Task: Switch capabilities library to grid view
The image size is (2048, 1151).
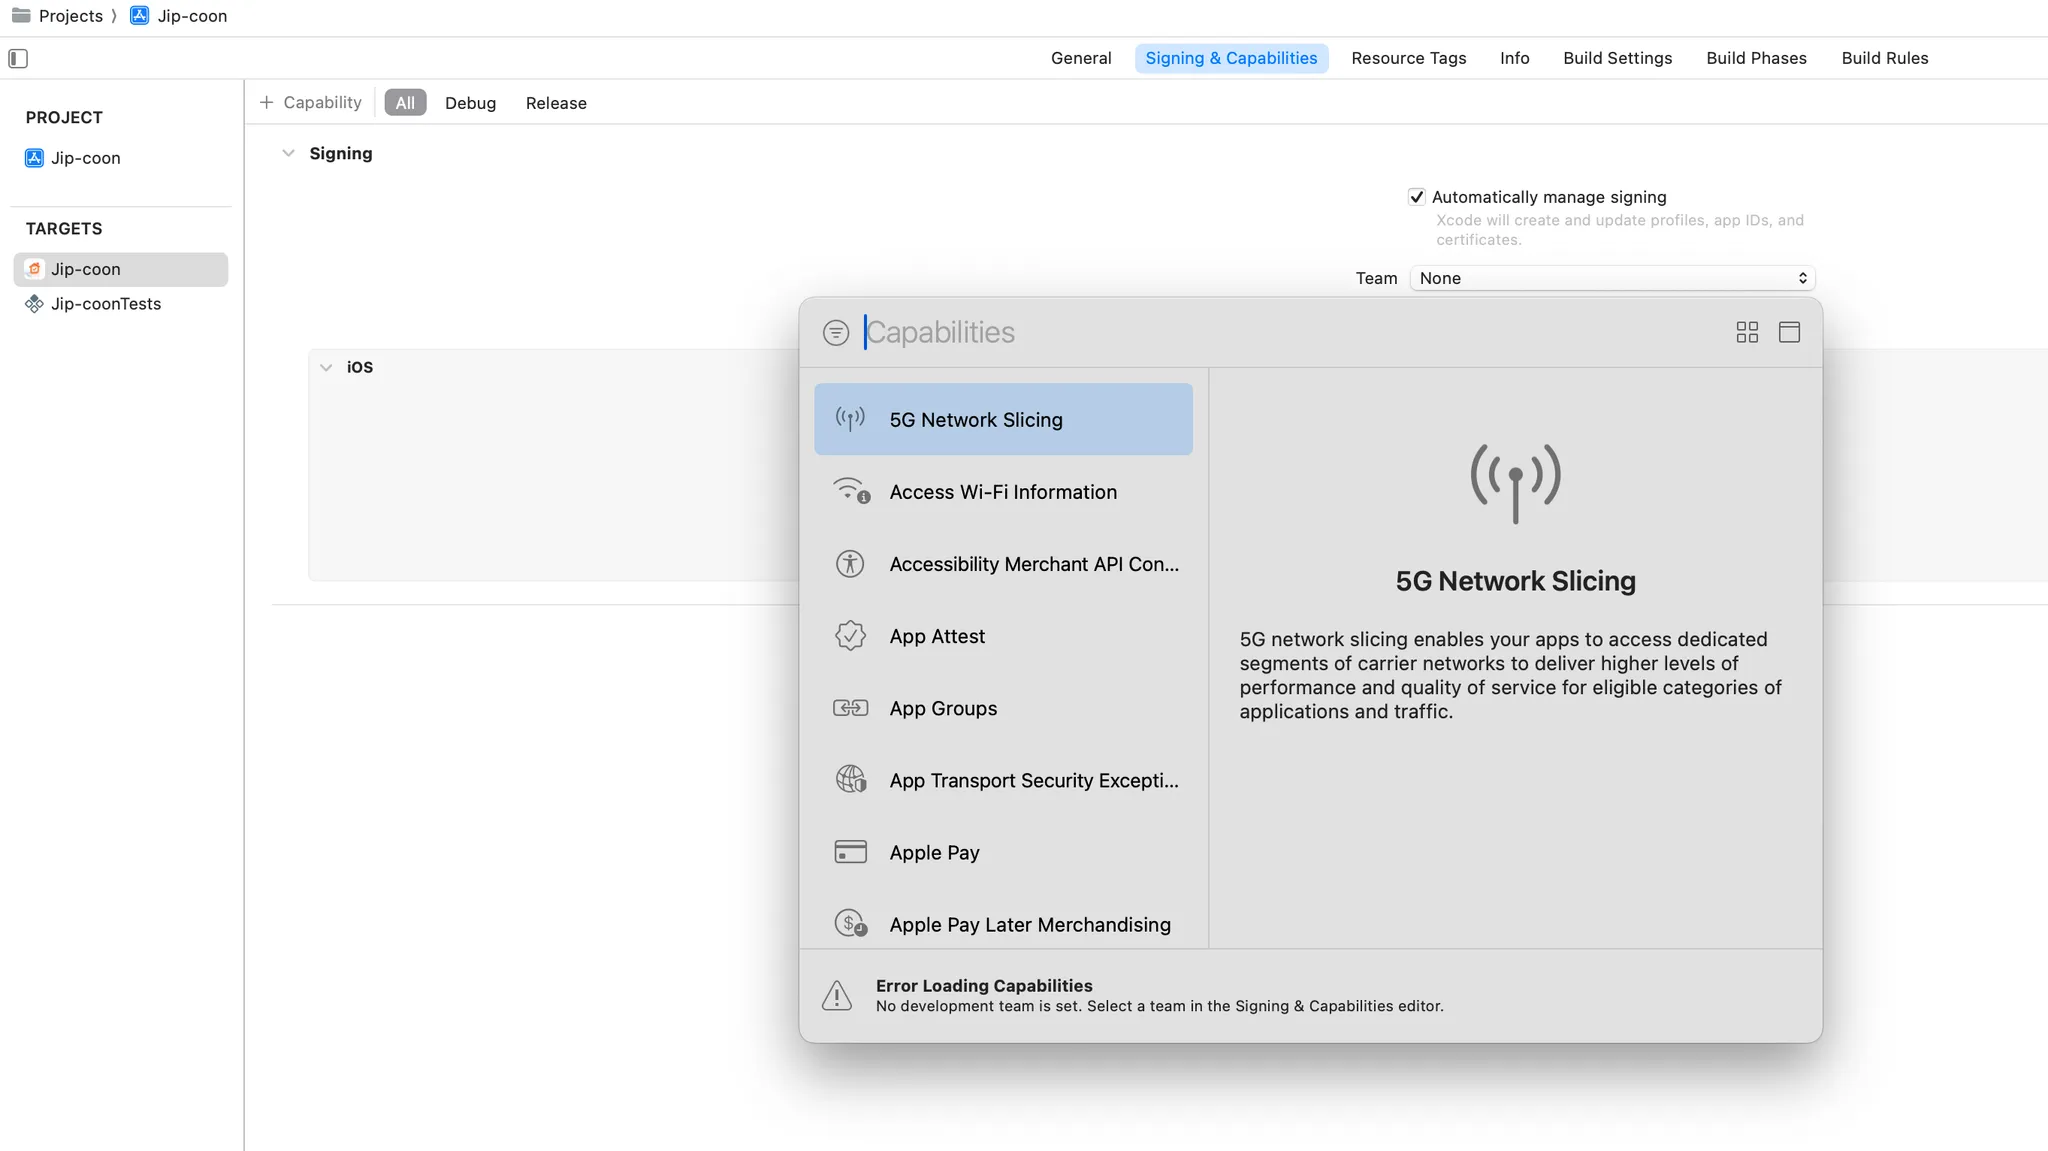Action: tap(1747, 333)
